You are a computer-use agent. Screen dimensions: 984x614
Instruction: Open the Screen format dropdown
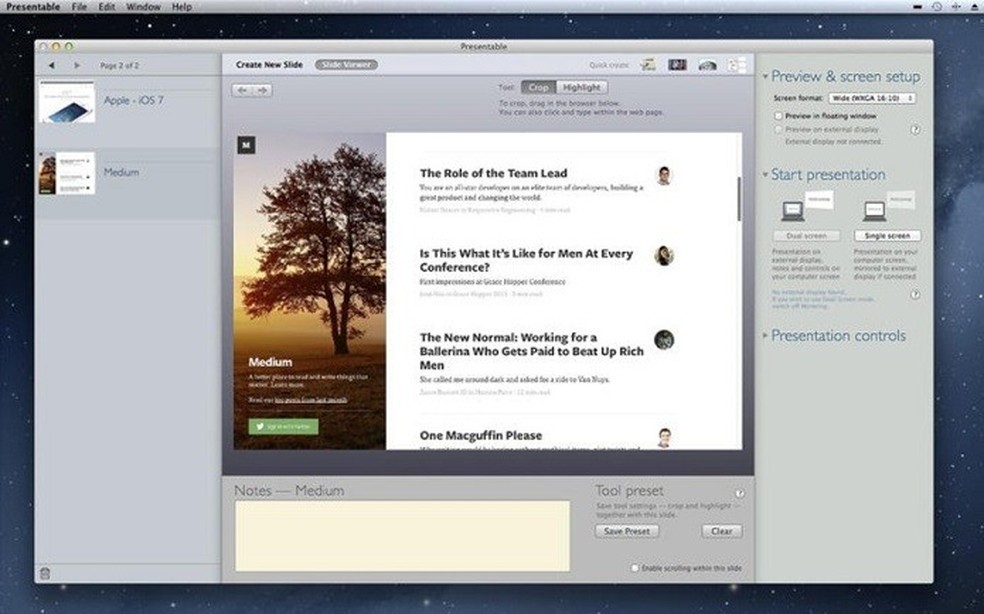click(872, 98)
